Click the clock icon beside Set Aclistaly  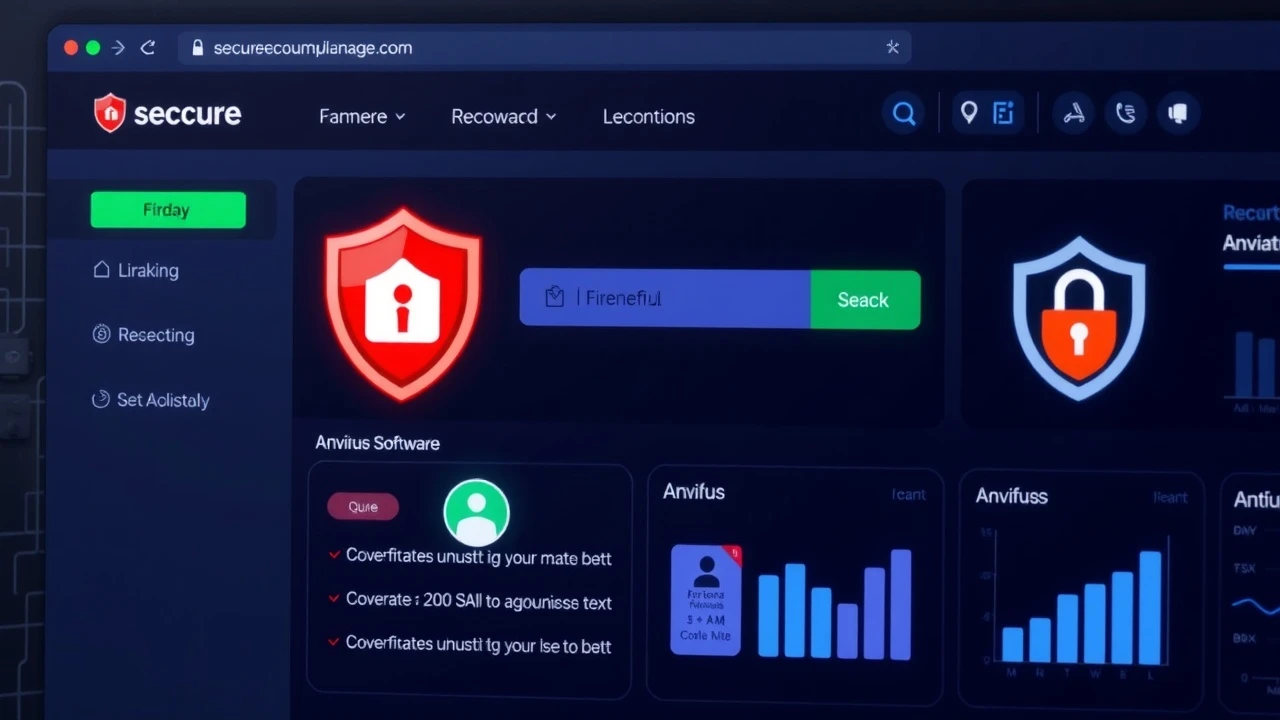101,399
